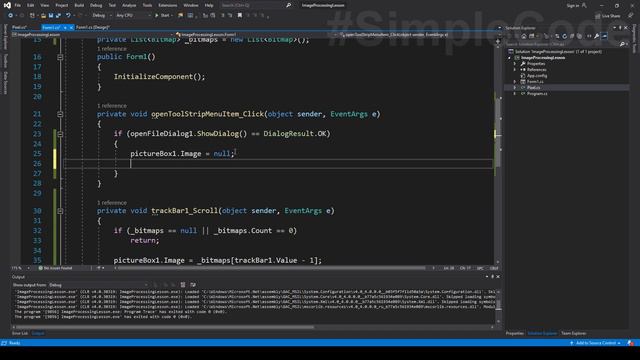Click the Solution Explorer search icon
The image size is (640, 360).
[x=622, y=44]
